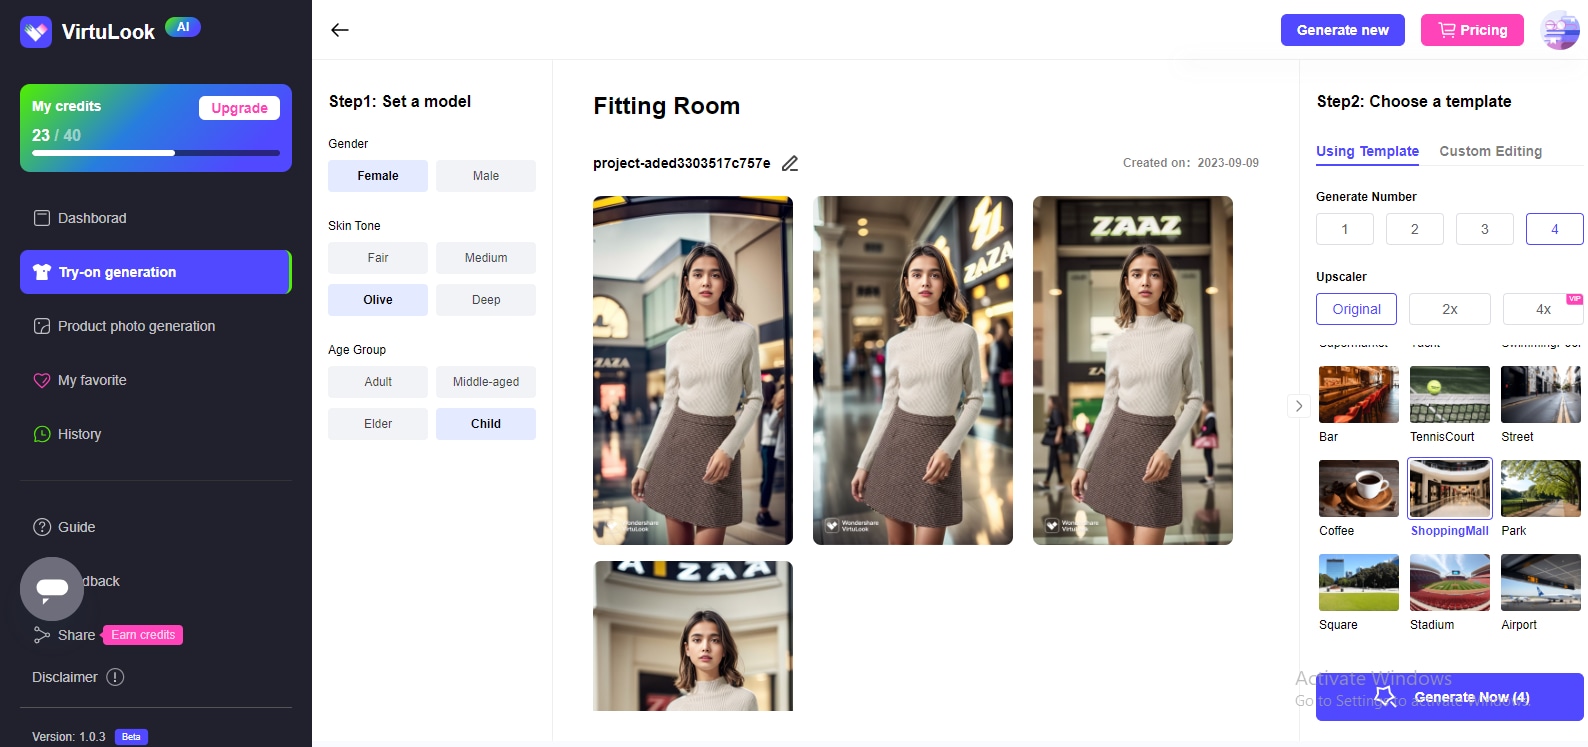Choose Olive skin tone
This screenshot has height=747, width=1588.
[378, 300]
